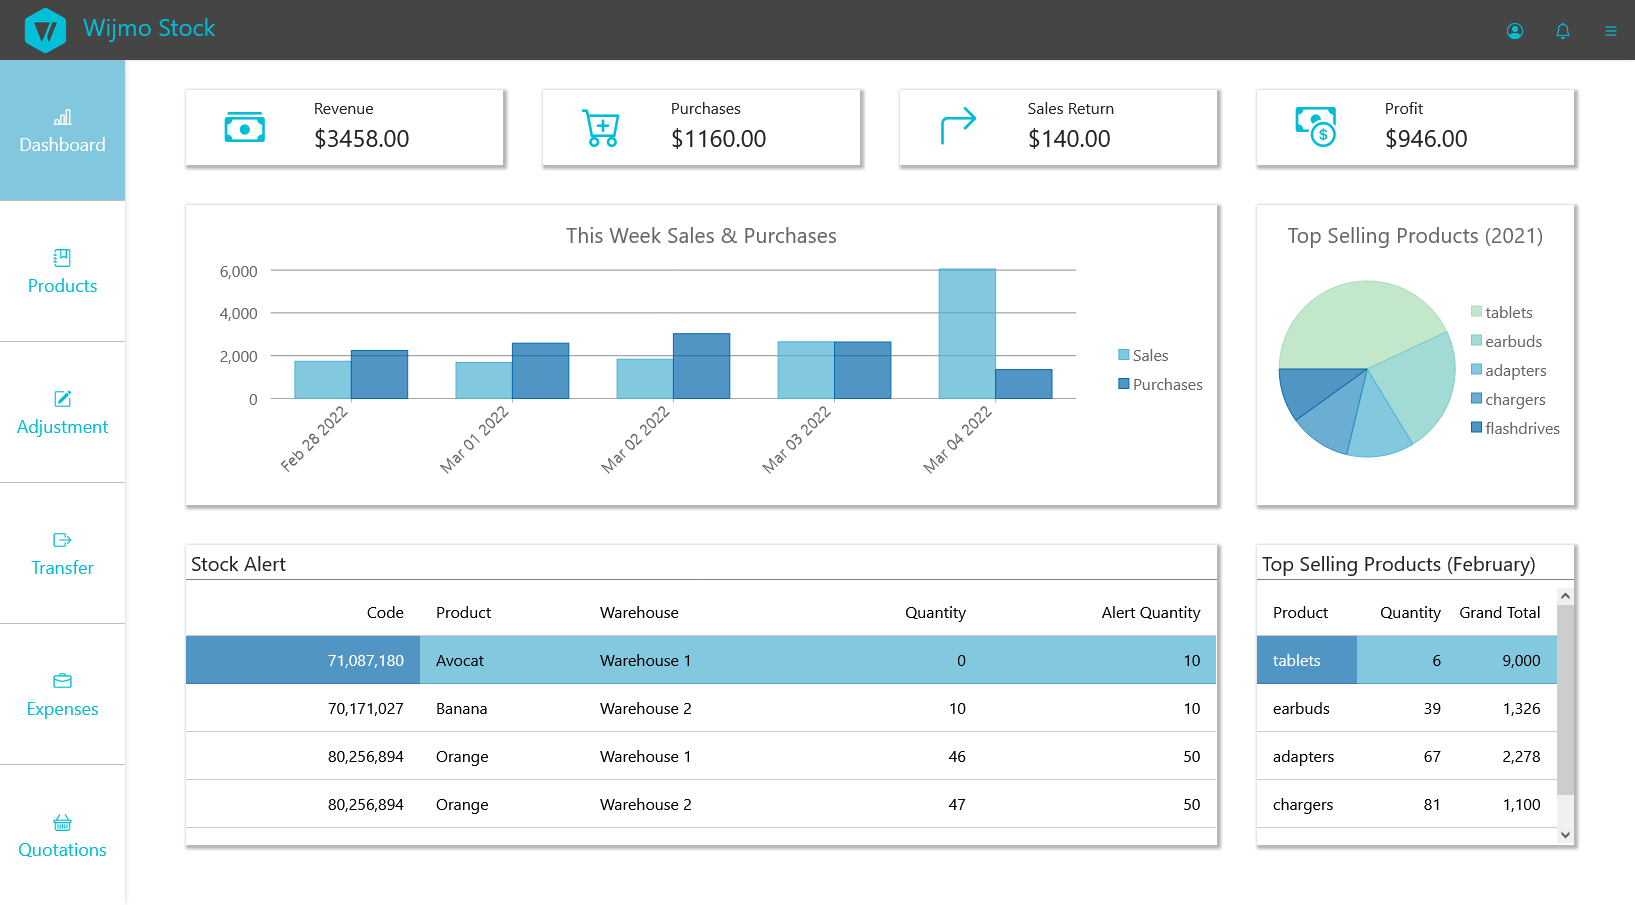This screenshot has height=905, width=1635.
Task: Go to the Products sidebar tab
Action: (62, 272)
